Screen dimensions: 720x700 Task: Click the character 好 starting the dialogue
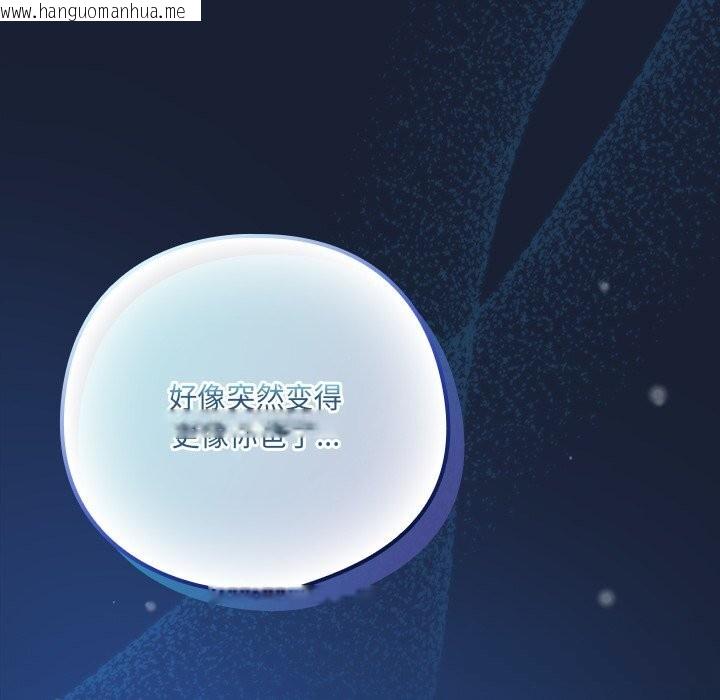181,398
